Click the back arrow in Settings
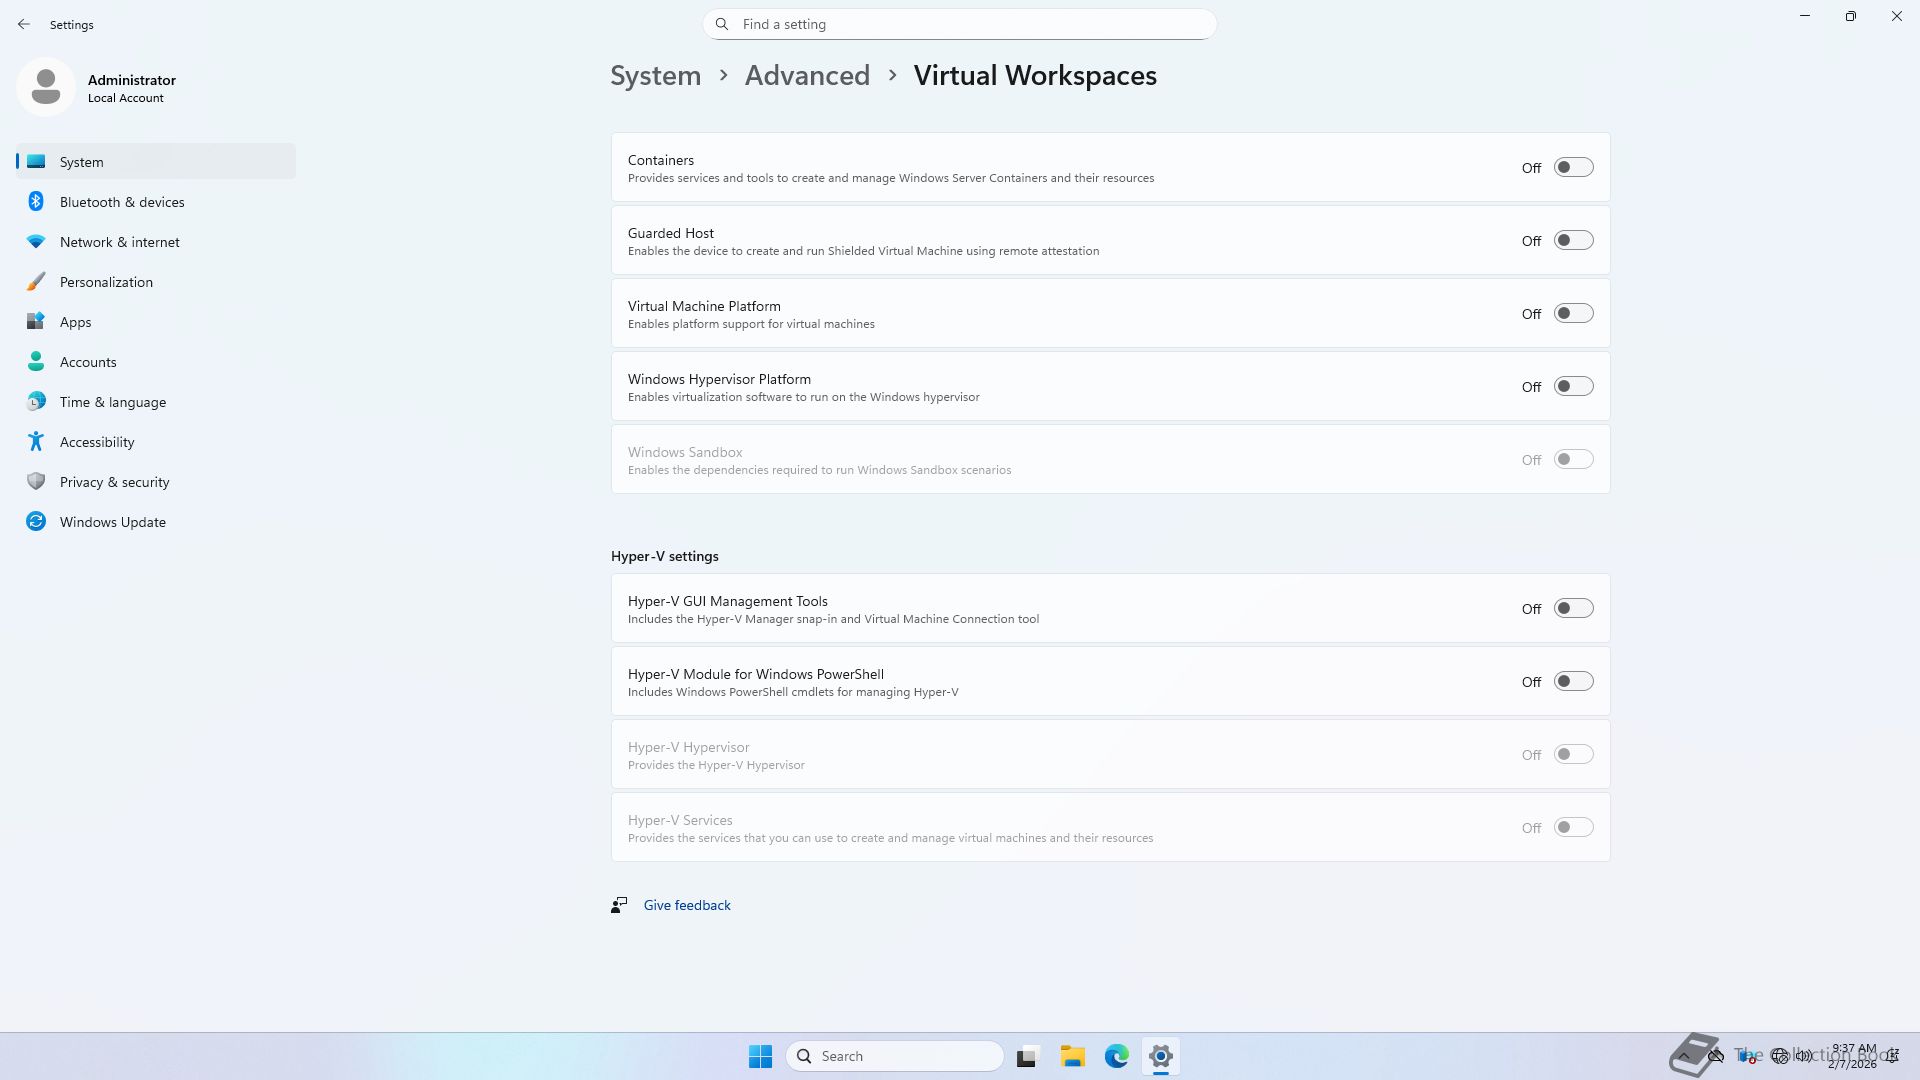The height and width of the screenshot is (1080, 1920). pos(24,24)
